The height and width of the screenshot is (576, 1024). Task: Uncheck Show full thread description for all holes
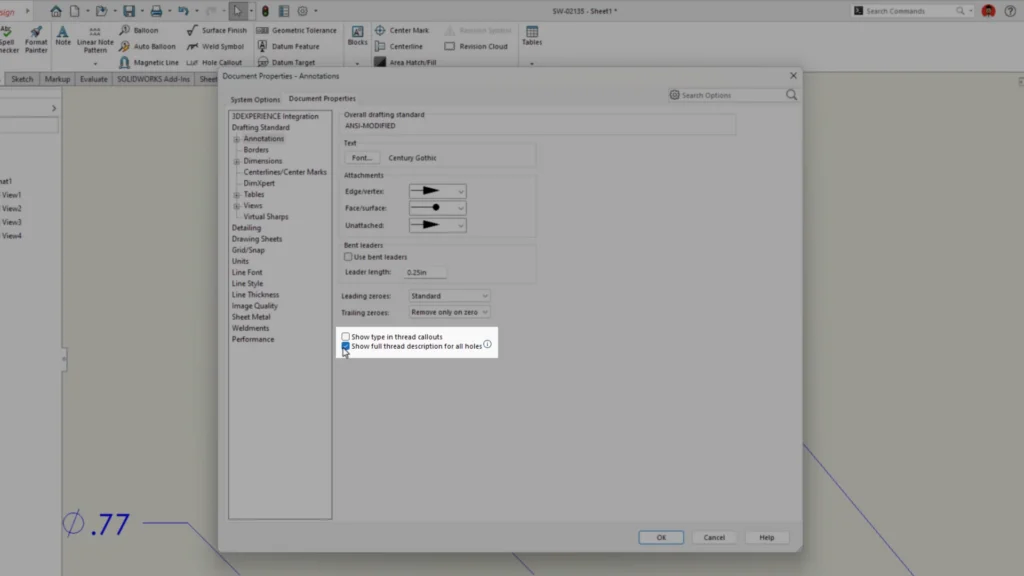click(x=346, y=346)
